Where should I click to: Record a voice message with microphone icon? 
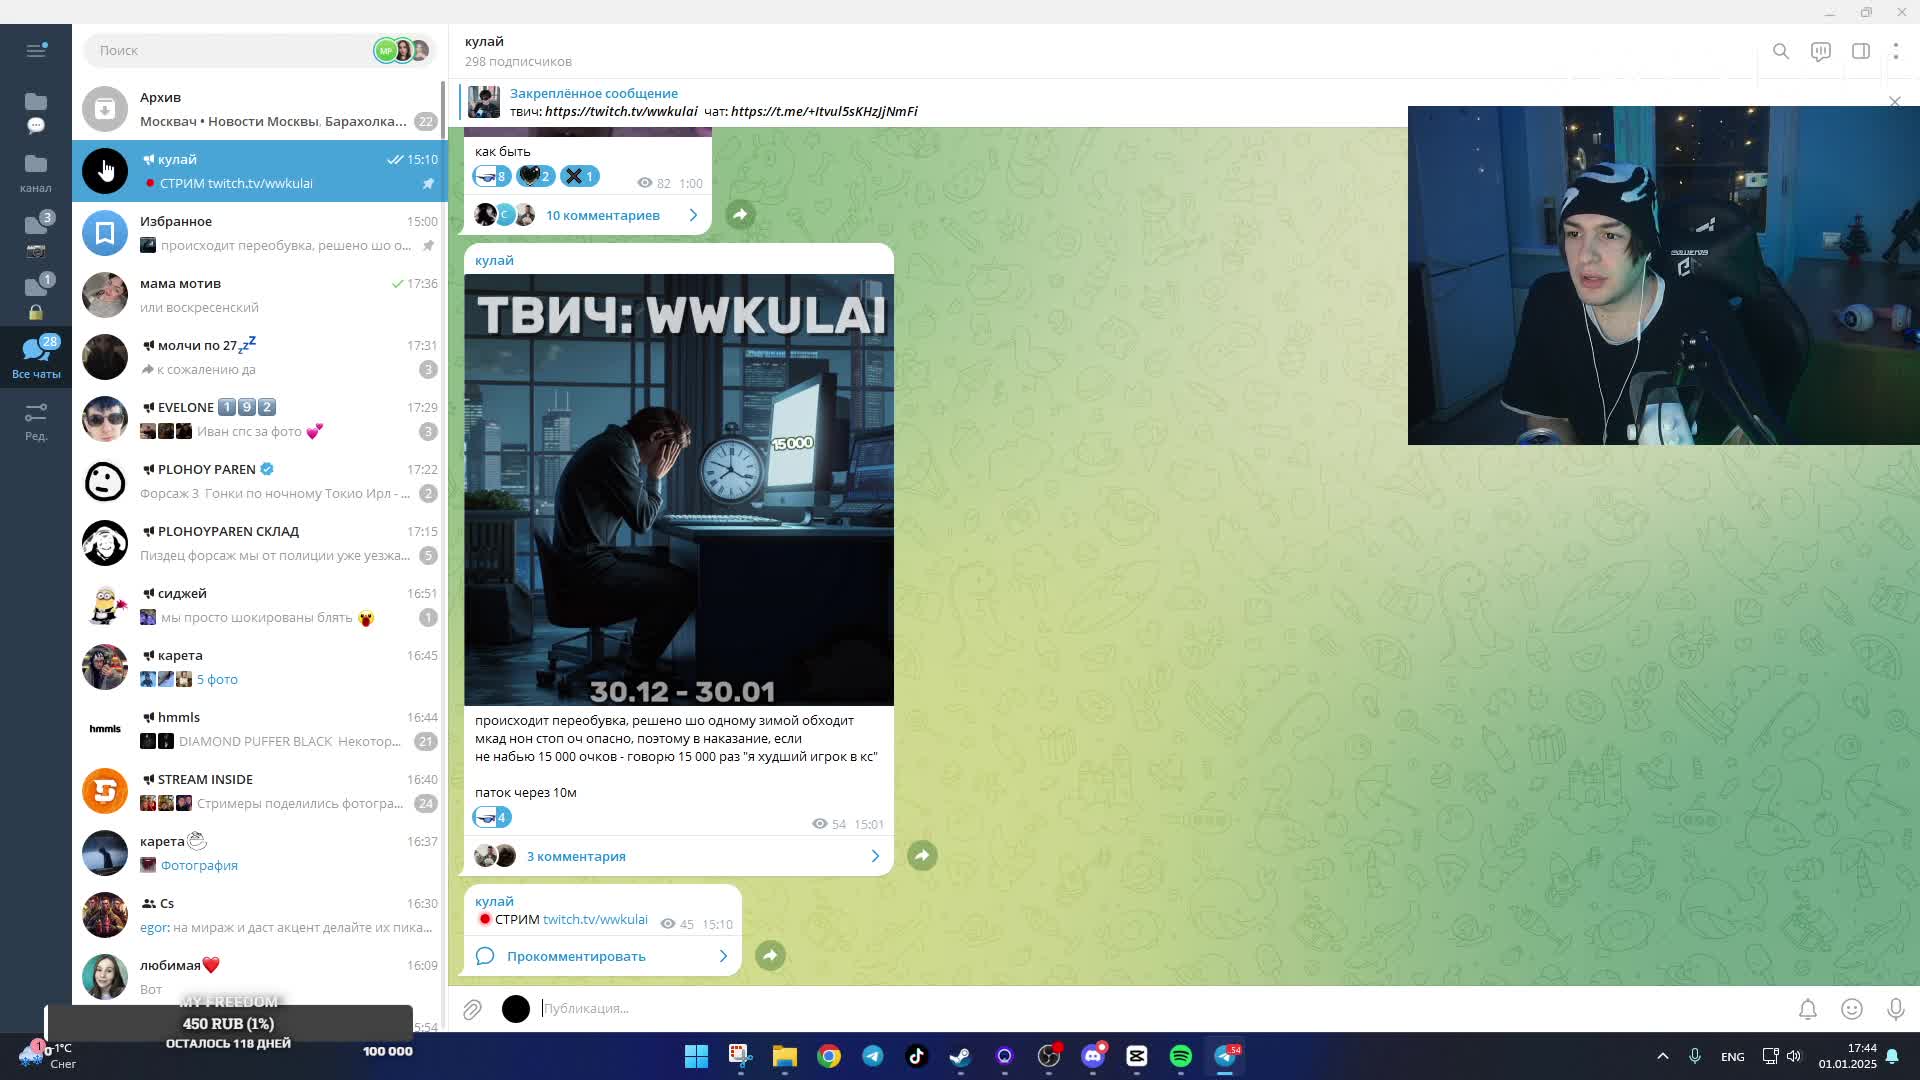click(1896, 1009)
